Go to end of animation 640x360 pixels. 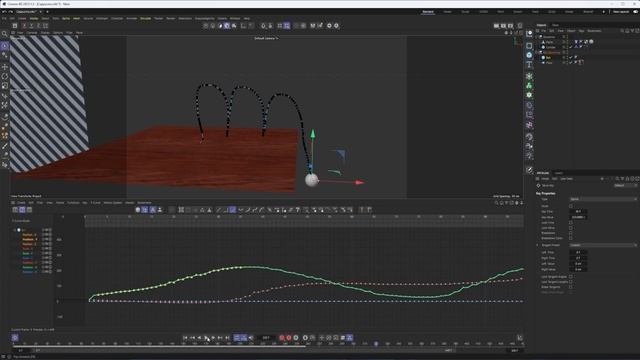click(x=228, y=338)
